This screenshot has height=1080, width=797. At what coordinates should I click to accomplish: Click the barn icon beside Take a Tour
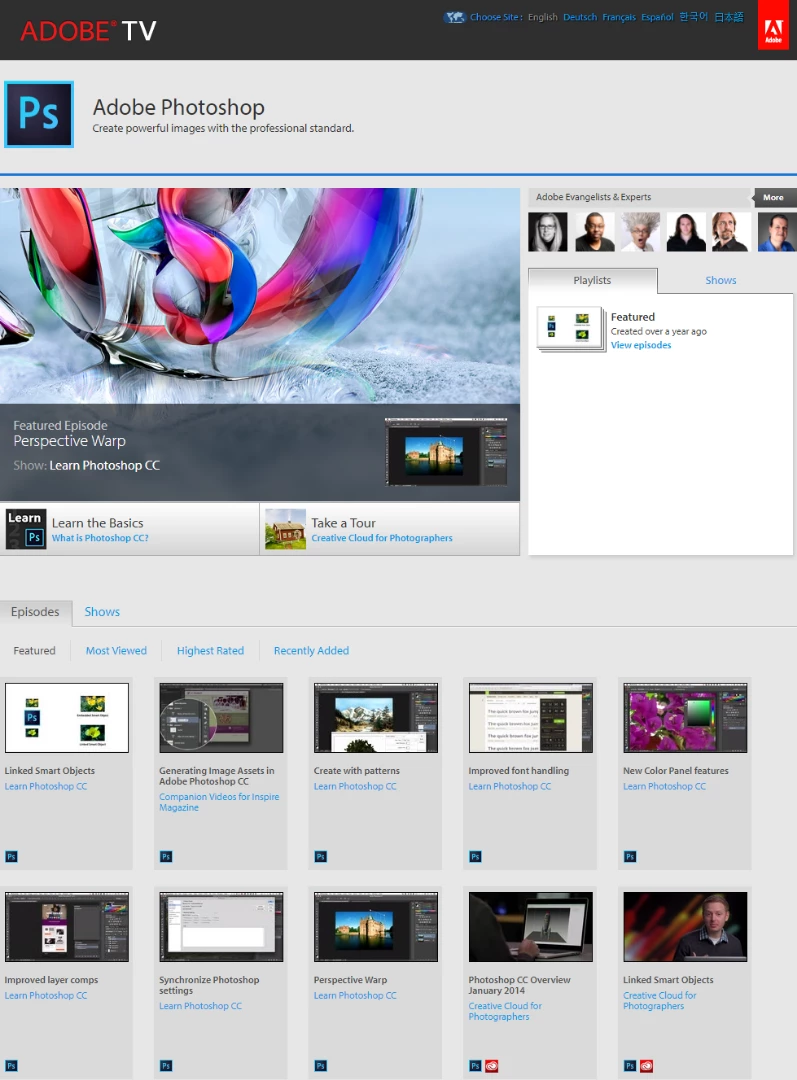[285, 529]
